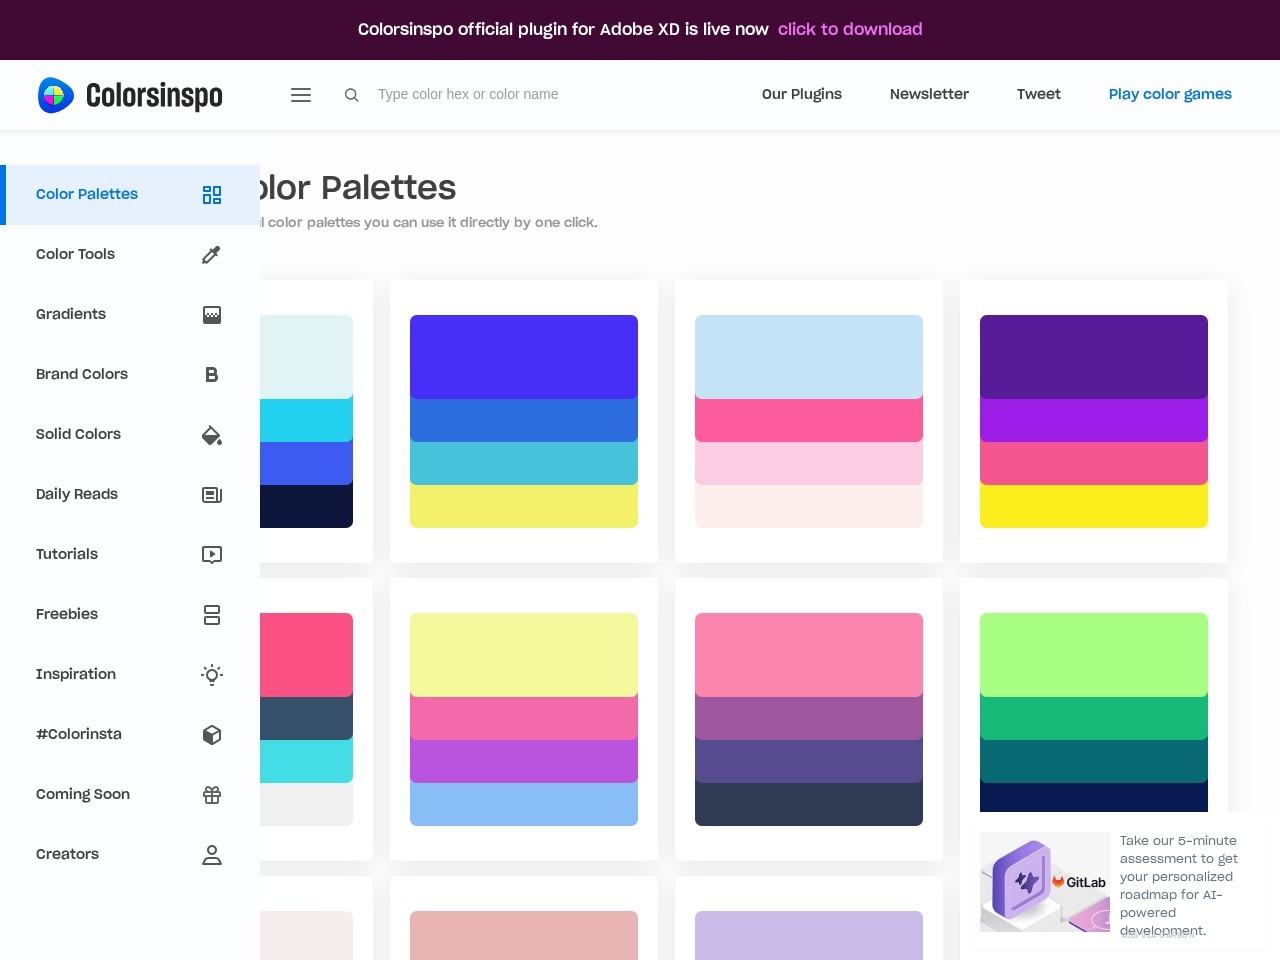Go to Freebies in the sidebar
This screenshot has height=960, width=1280.
click(x=130, y=615)
